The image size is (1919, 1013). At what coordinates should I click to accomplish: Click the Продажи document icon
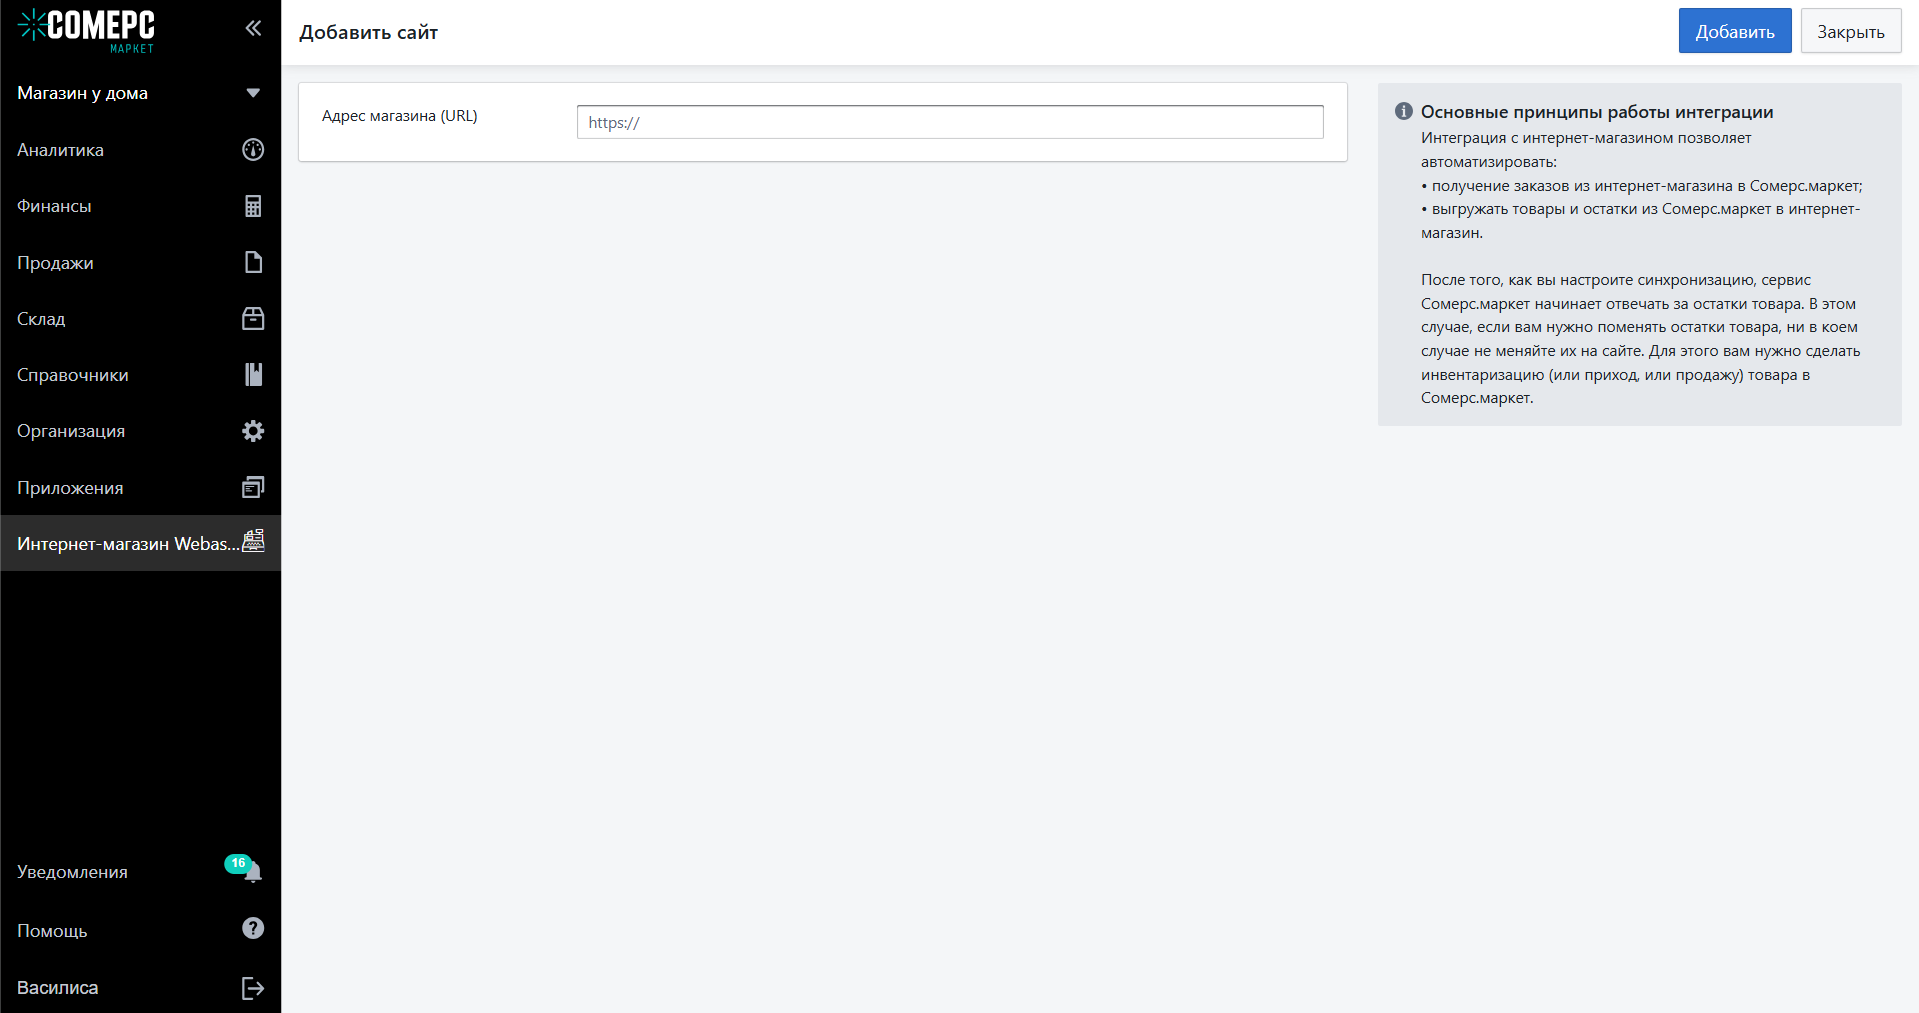point(253,262)
